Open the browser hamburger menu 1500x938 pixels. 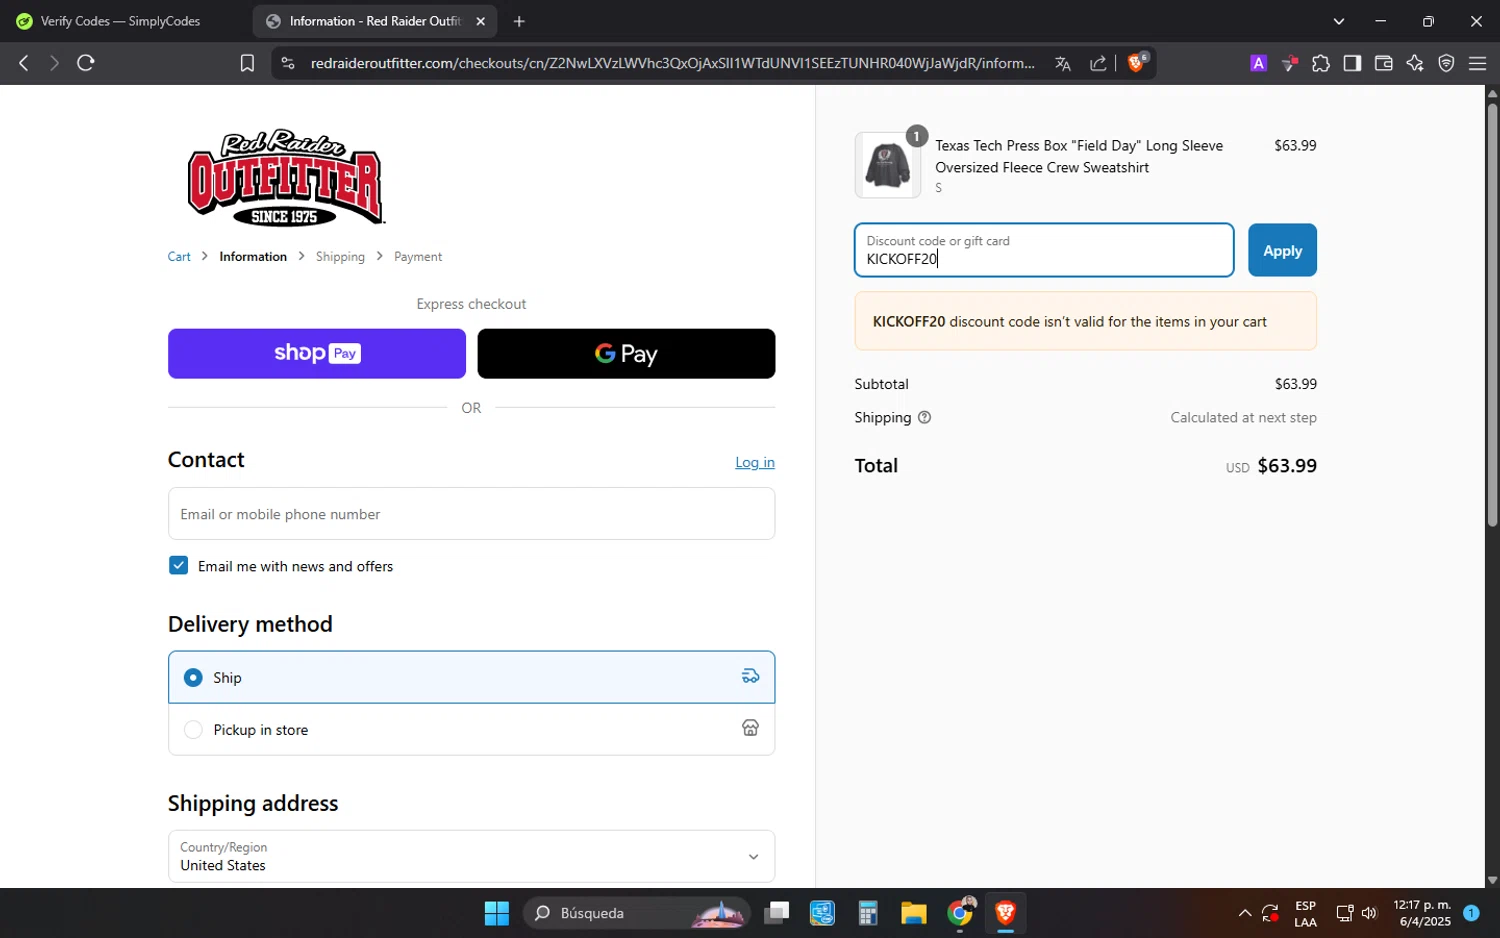1478,63
